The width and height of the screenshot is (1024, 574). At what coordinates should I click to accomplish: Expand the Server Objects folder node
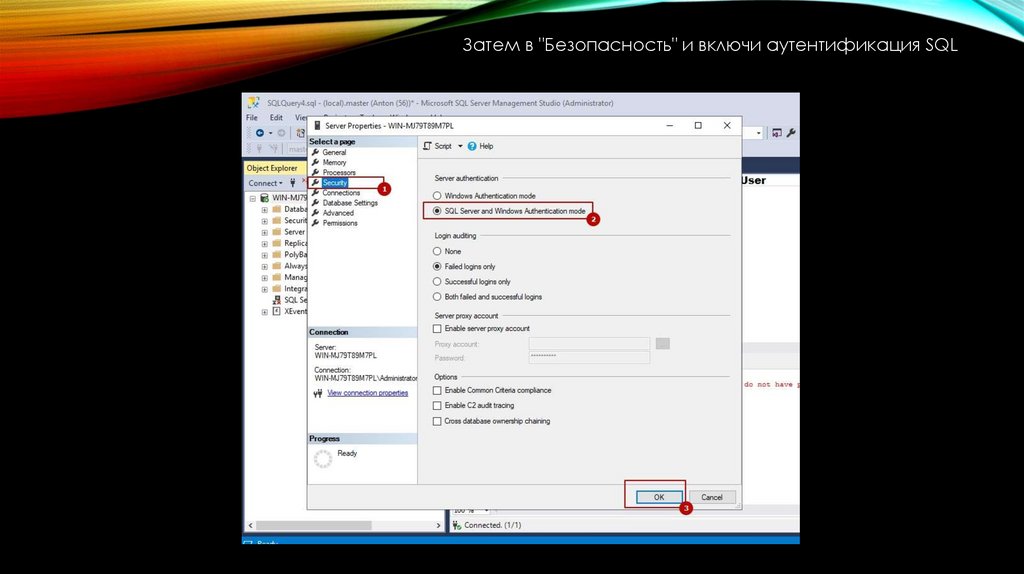(x=264, y=232)
